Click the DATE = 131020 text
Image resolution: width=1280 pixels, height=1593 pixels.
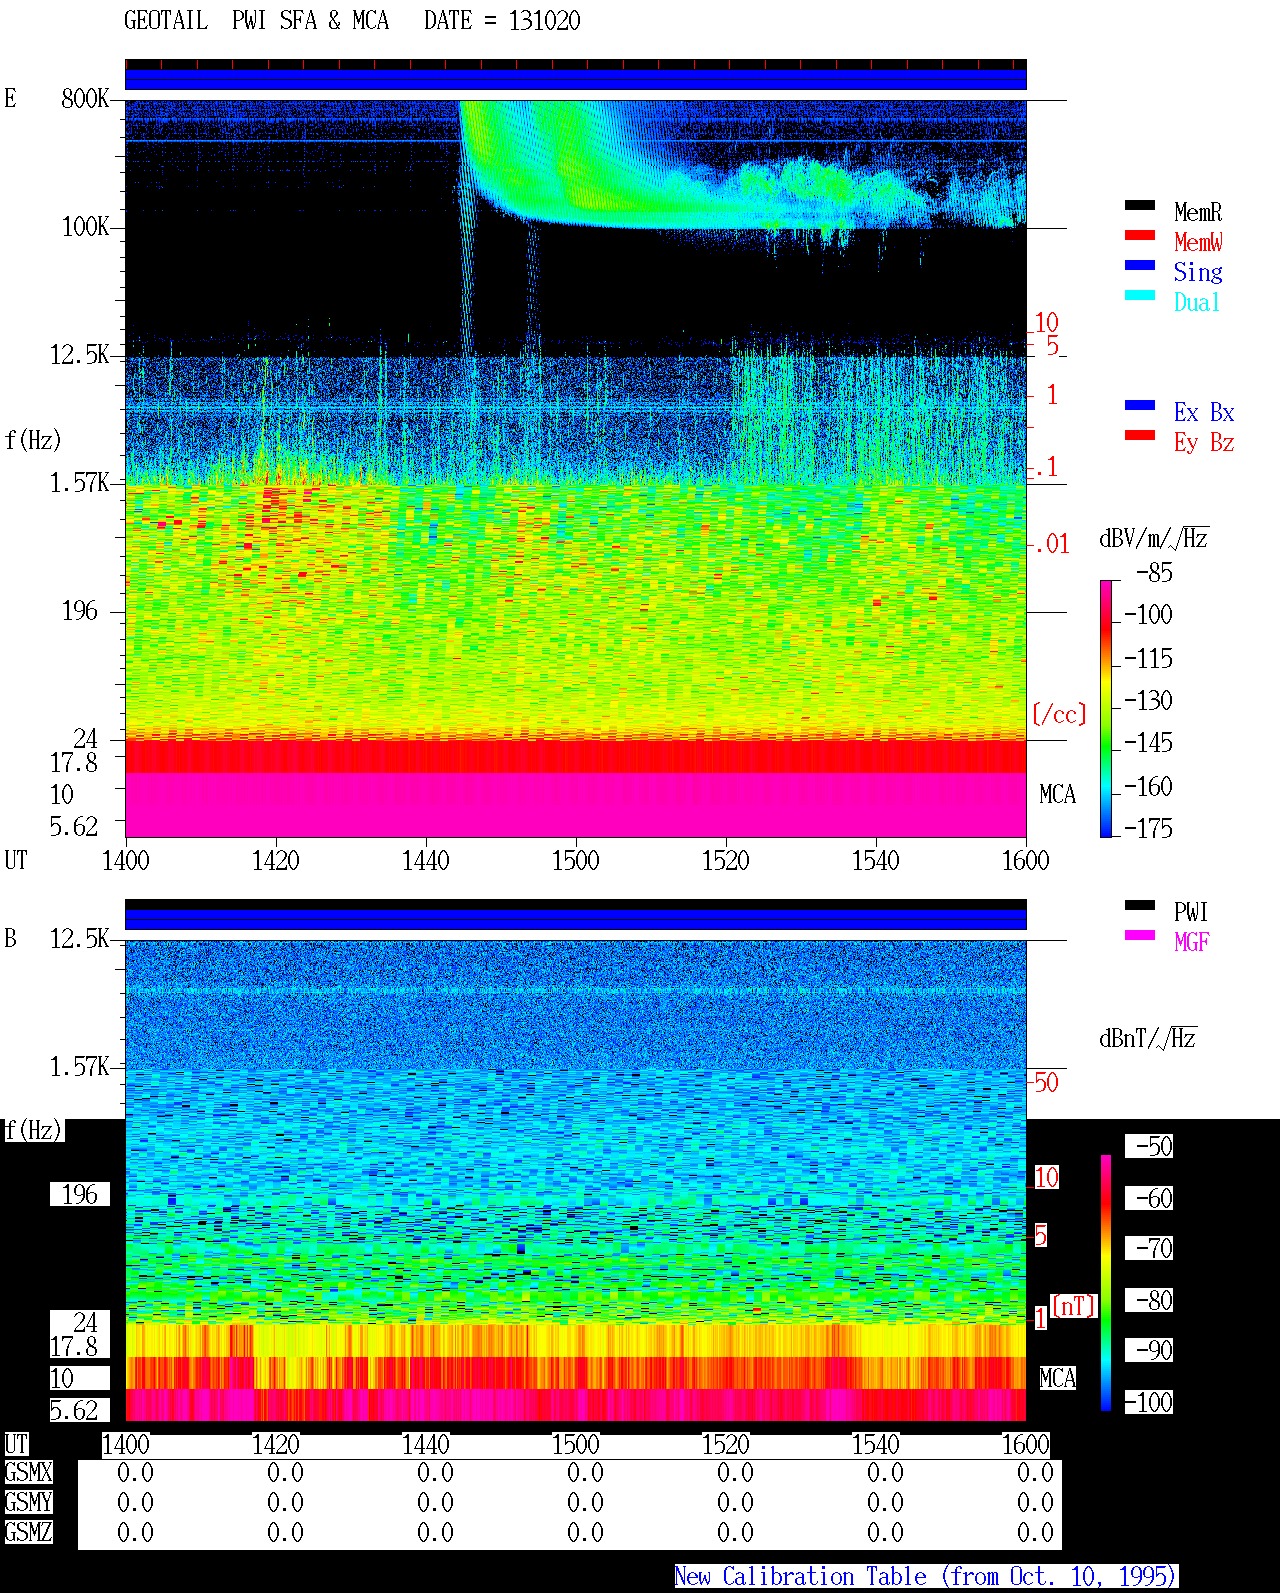502,20
